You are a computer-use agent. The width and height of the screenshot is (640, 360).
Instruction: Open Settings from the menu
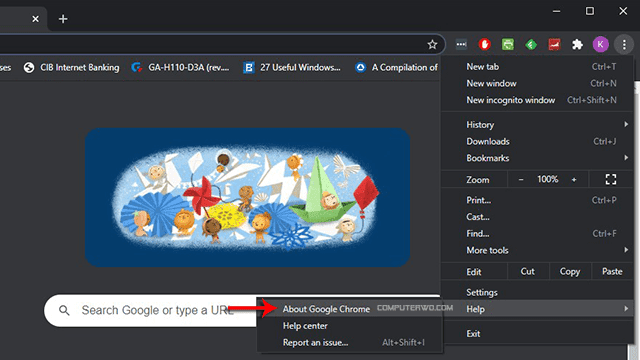tap(537, 292)
